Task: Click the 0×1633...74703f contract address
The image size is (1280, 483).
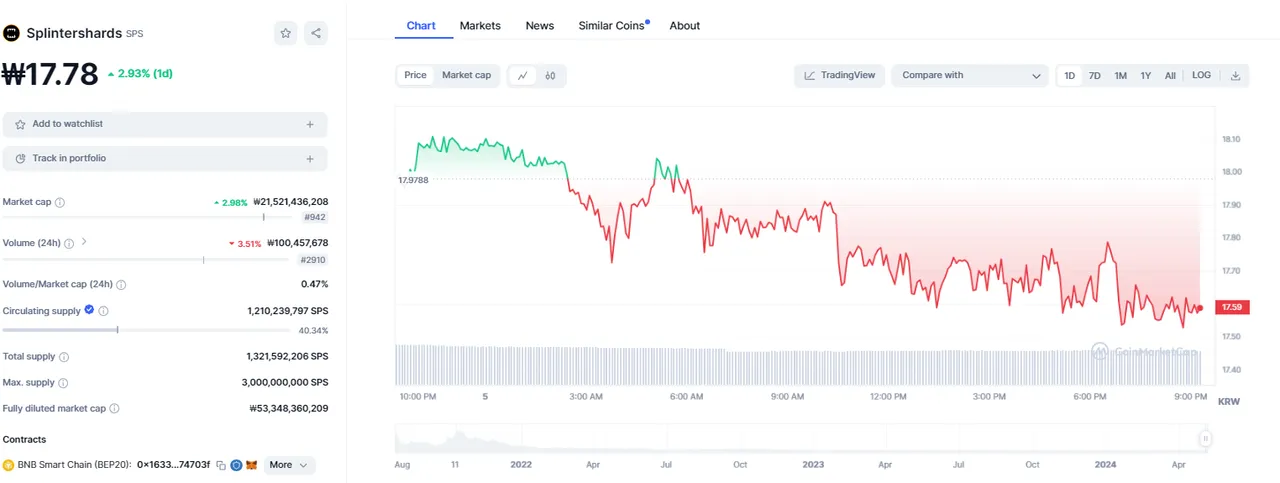Action: 173,465
